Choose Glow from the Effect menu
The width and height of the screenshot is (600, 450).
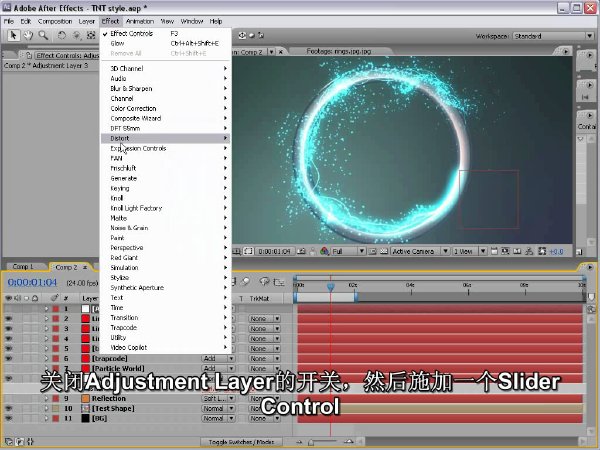click(x=165, y=43)
